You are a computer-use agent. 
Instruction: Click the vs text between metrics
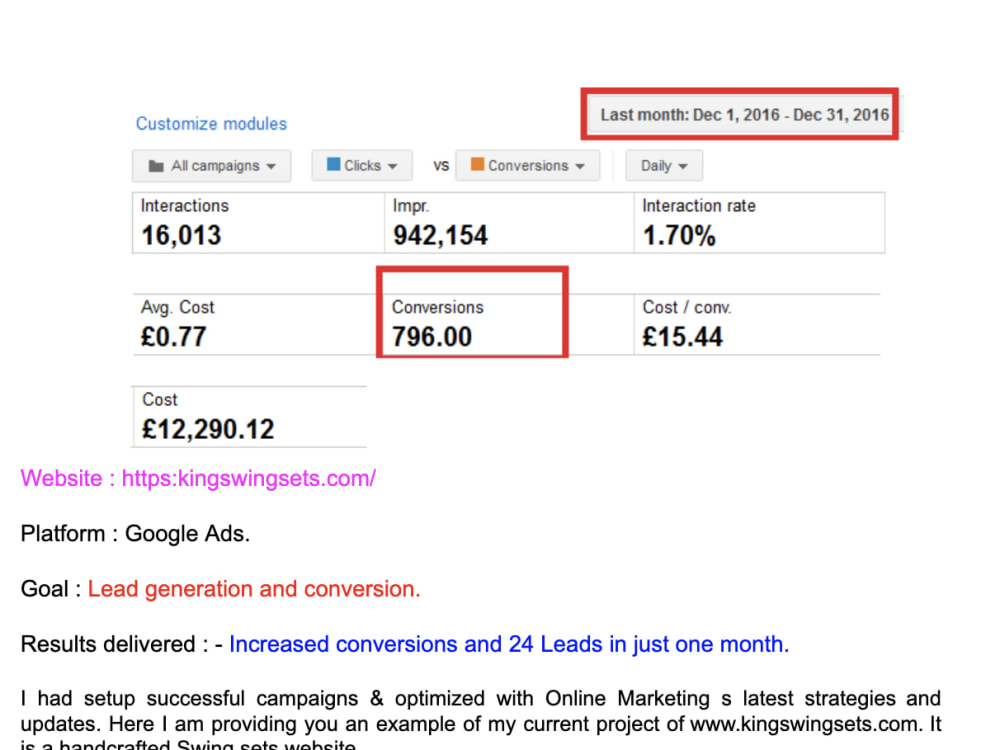[441, 166]
